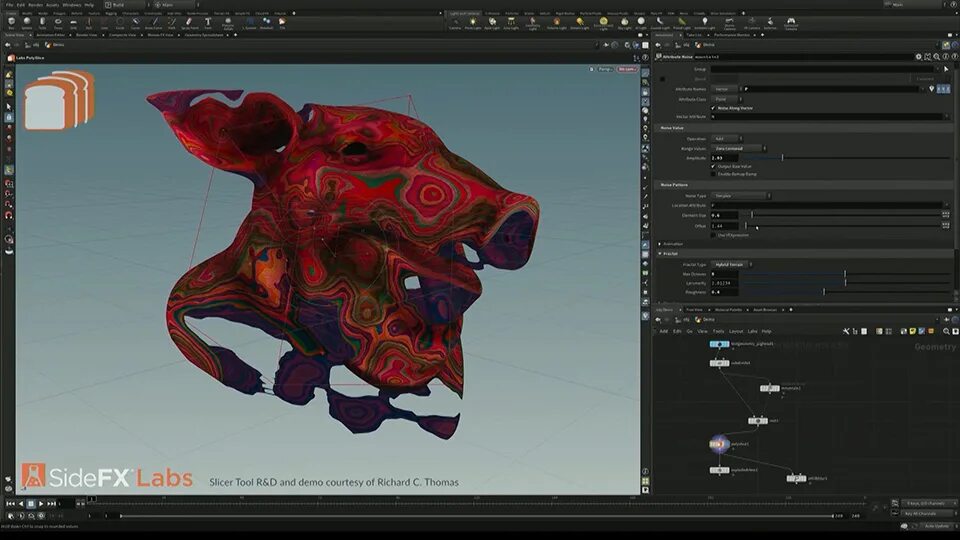Open the Windows menu

click(x=72, y=5)
